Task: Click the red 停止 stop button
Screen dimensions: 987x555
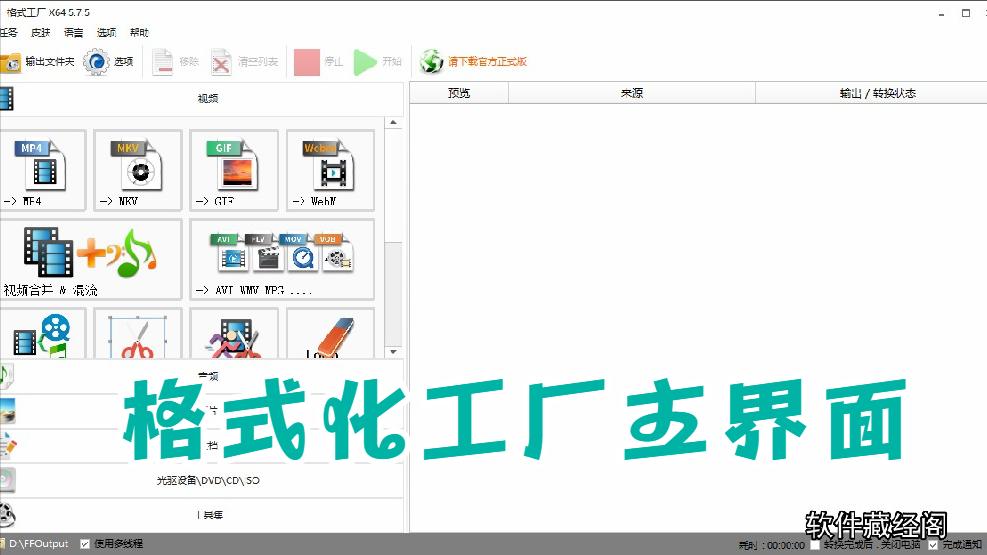Action: (x=319, y=62)
